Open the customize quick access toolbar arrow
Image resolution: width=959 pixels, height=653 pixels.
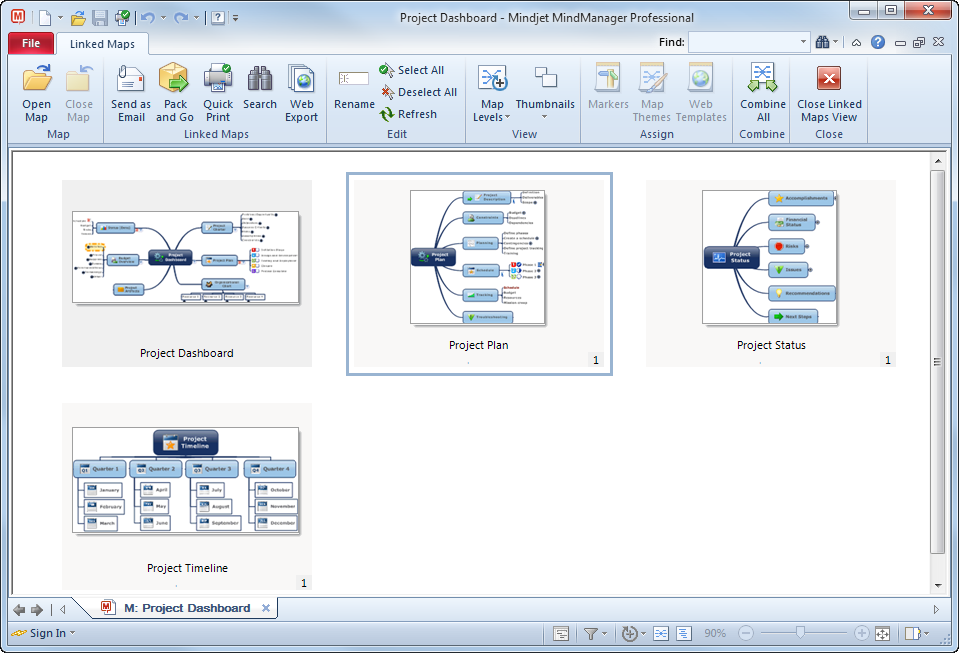[x=235, y=18]
